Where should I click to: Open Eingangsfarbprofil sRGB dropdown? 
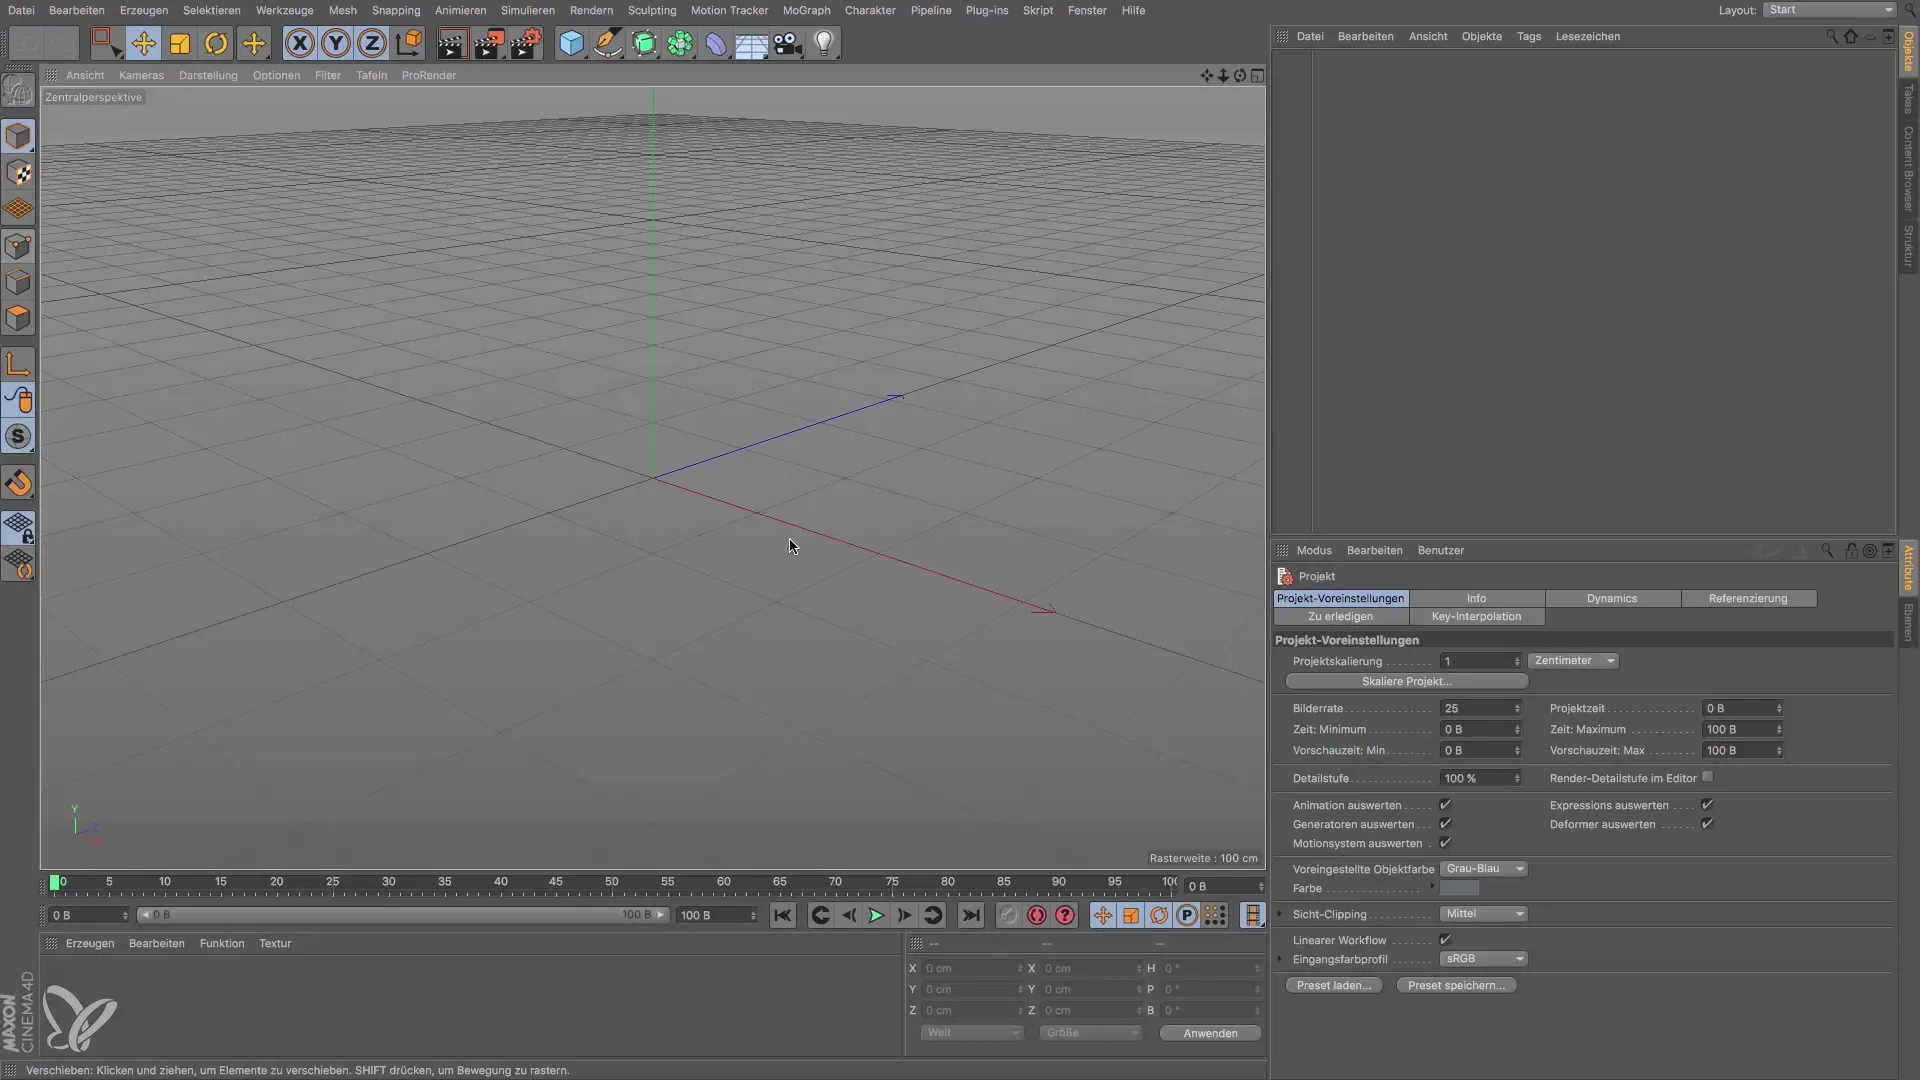pyautogui.click(x=1483, y=959)
